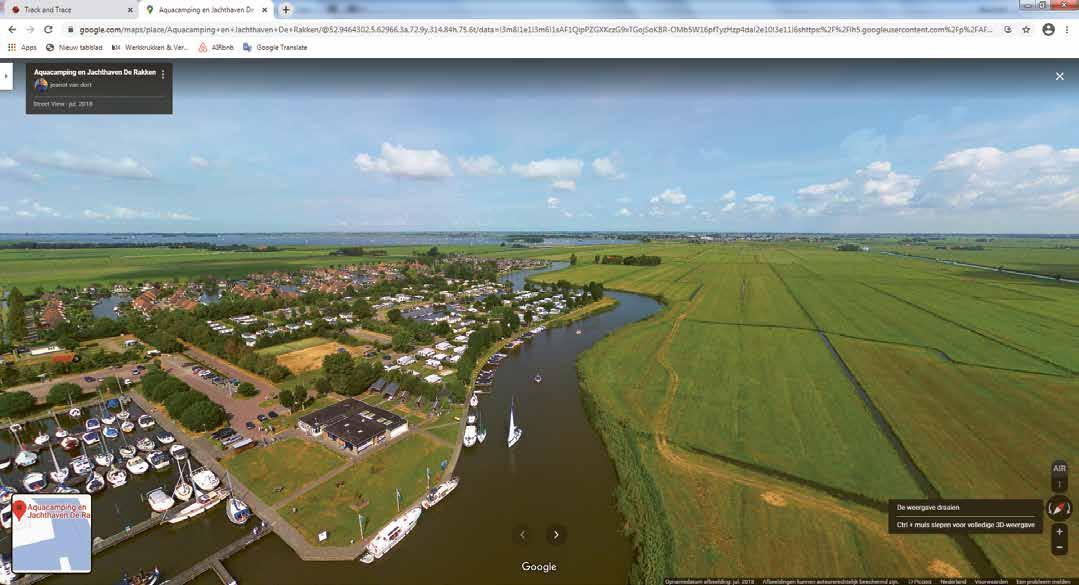Open the Werkdrukken & Ver... bookmark
This screenshot has width=1079, height=585.
pyautogui.click(x=150, y=47)
